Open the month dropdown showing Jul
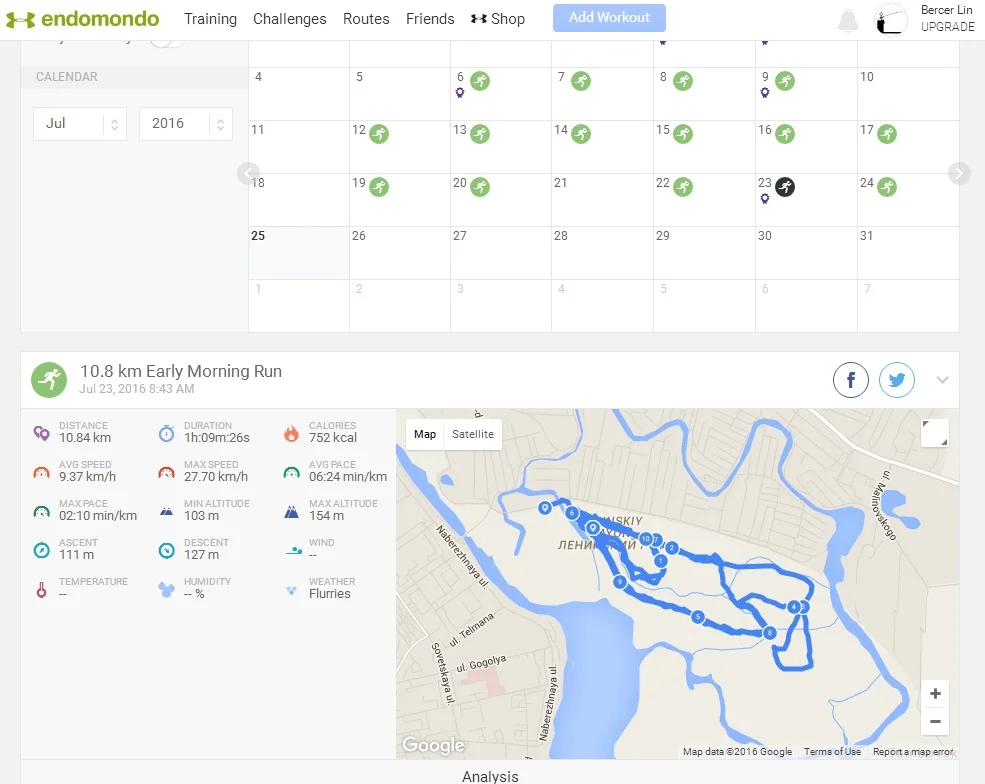 coord(80,124)
